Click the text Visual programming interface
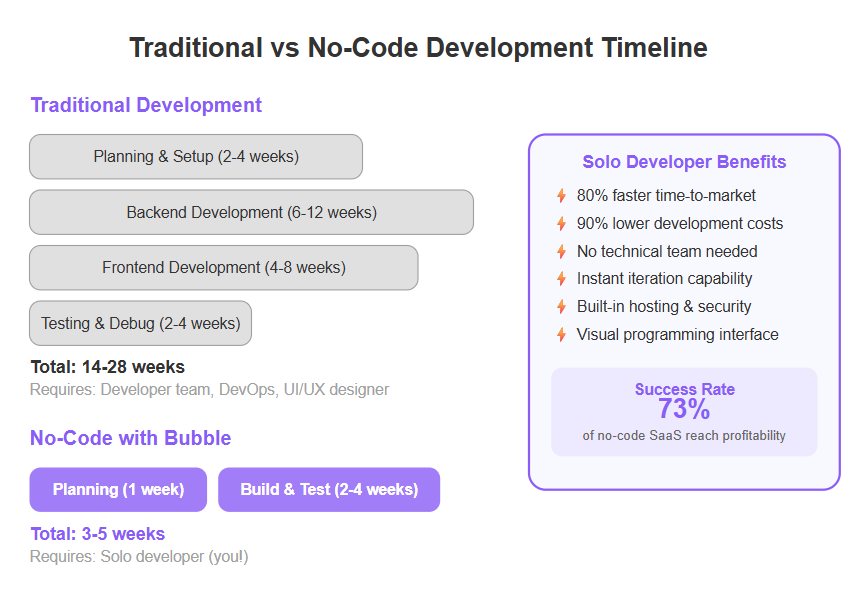This screenshot has width=861, height=593. pyautogui.click(x=678, y=334)
